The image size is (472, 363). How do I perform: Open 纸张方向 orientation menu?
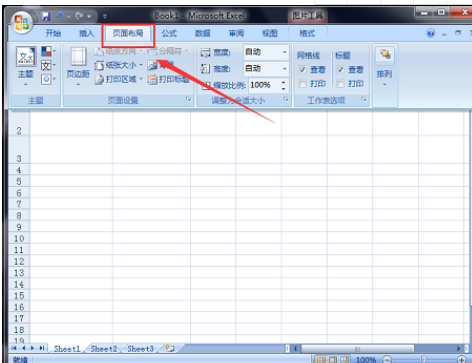tap(118, 51)
